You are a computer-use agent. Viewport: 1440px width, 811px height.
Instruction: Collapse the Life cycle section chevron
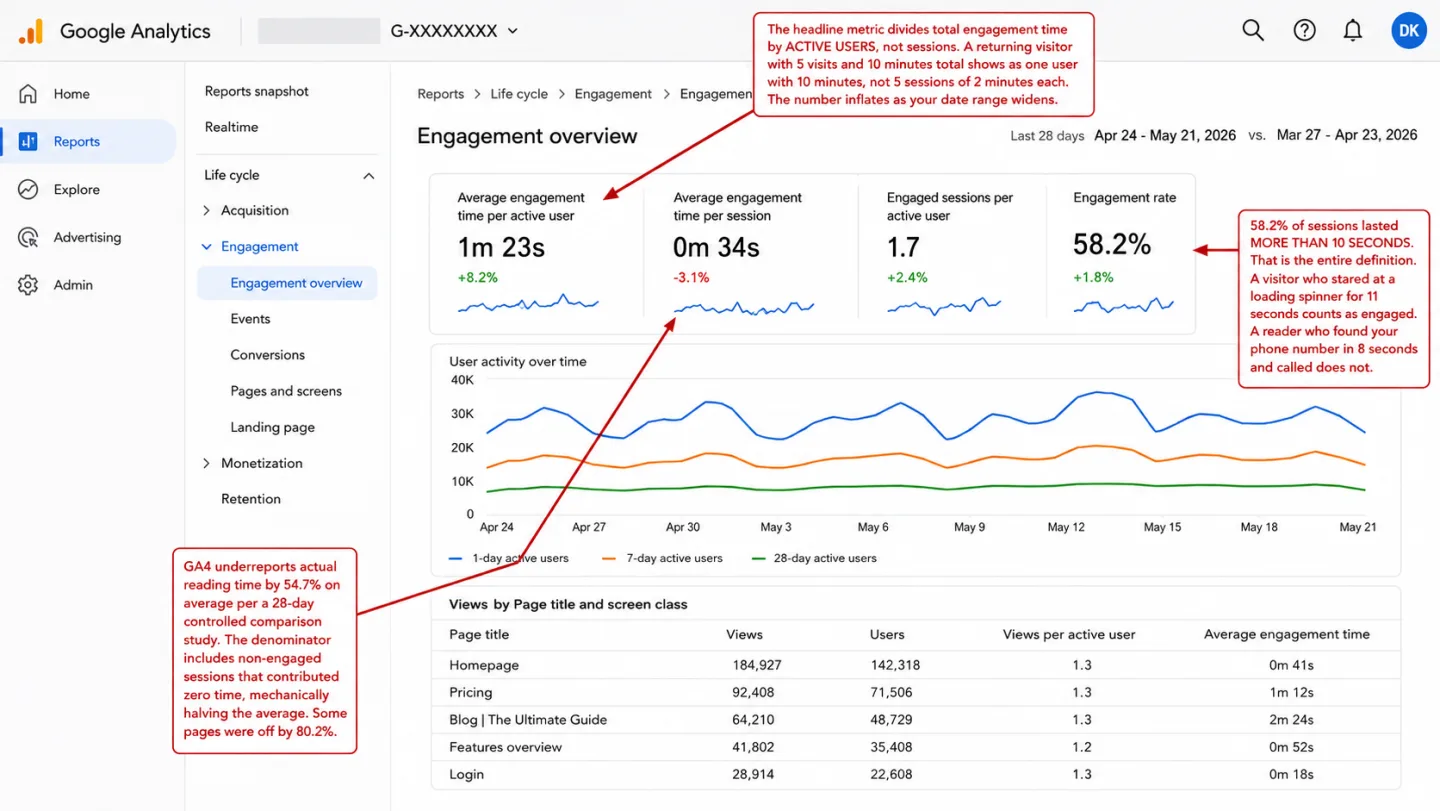(x=368, y=176)
